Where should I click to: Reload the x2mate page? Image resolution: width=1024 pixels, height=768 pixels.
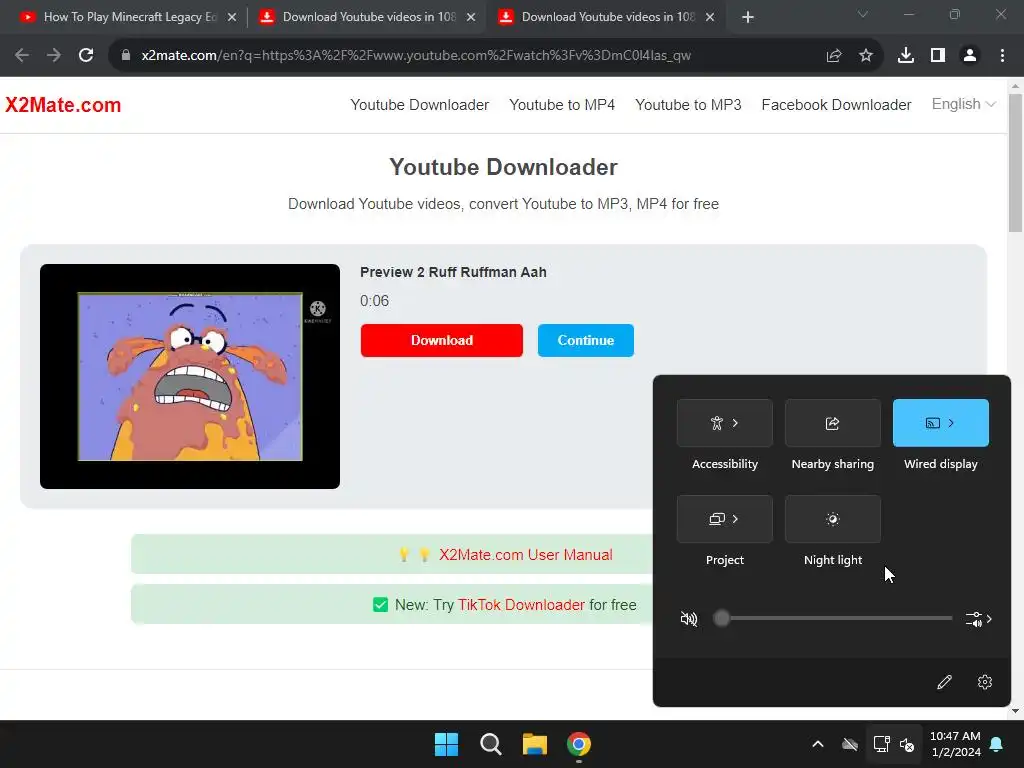86,56
